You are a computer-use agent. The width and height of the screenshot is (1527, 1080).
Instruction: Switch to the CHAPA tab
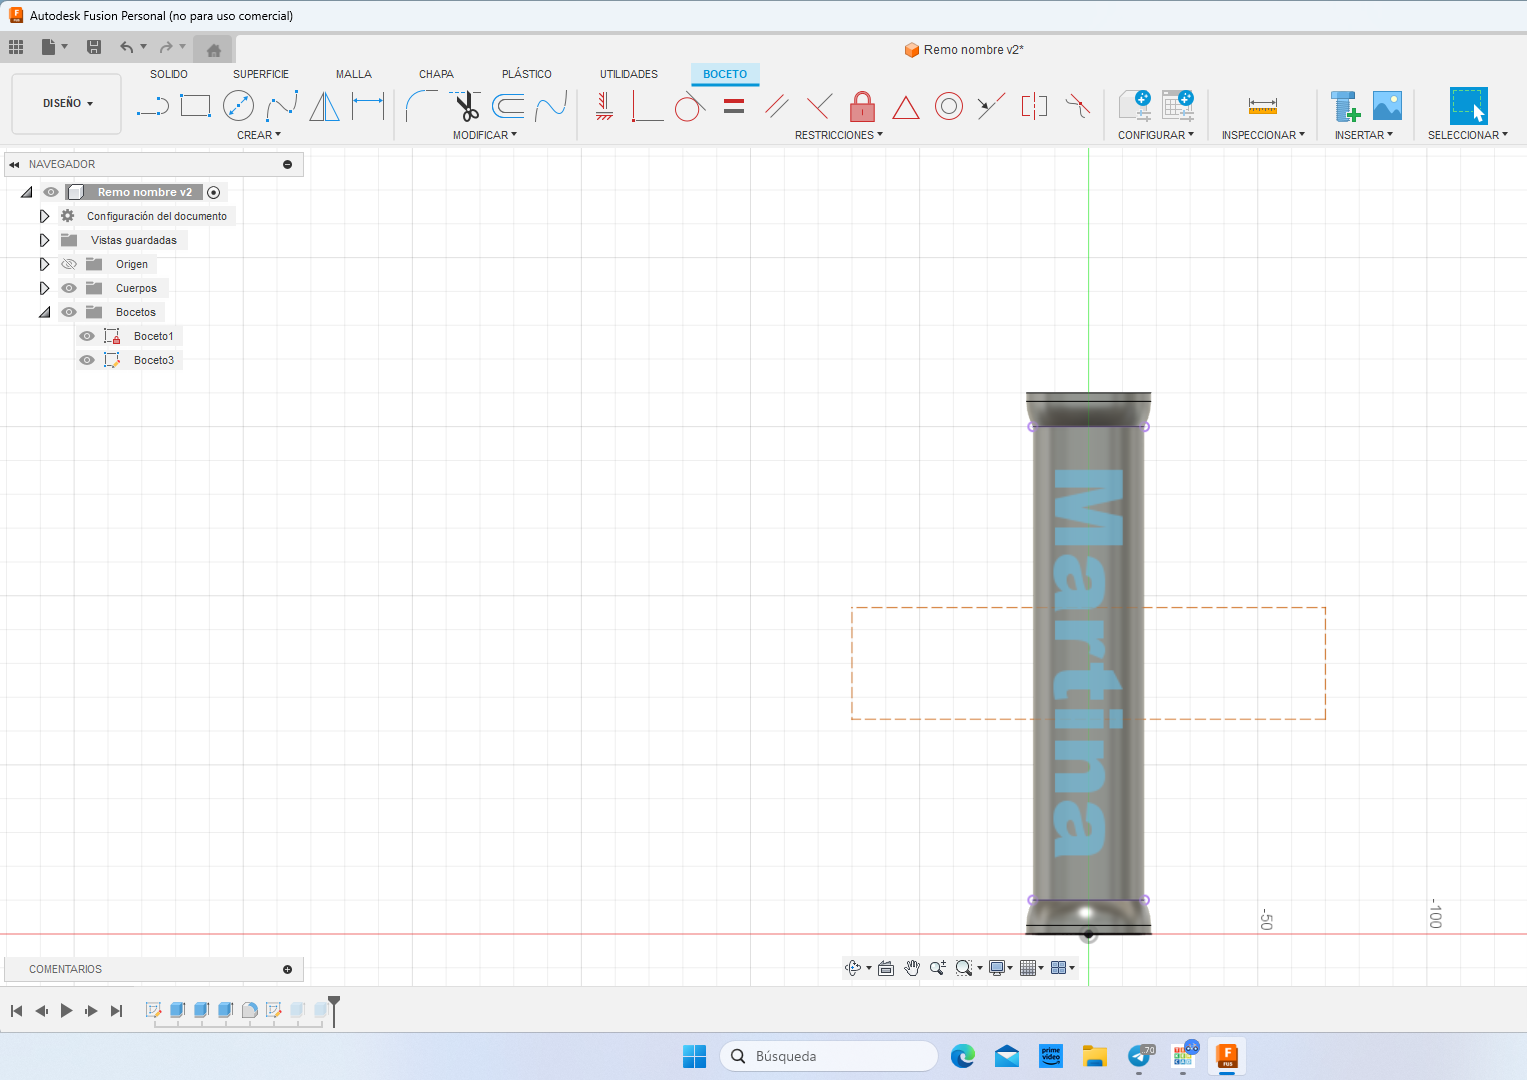pyautogui.click(x=436, y=74)
